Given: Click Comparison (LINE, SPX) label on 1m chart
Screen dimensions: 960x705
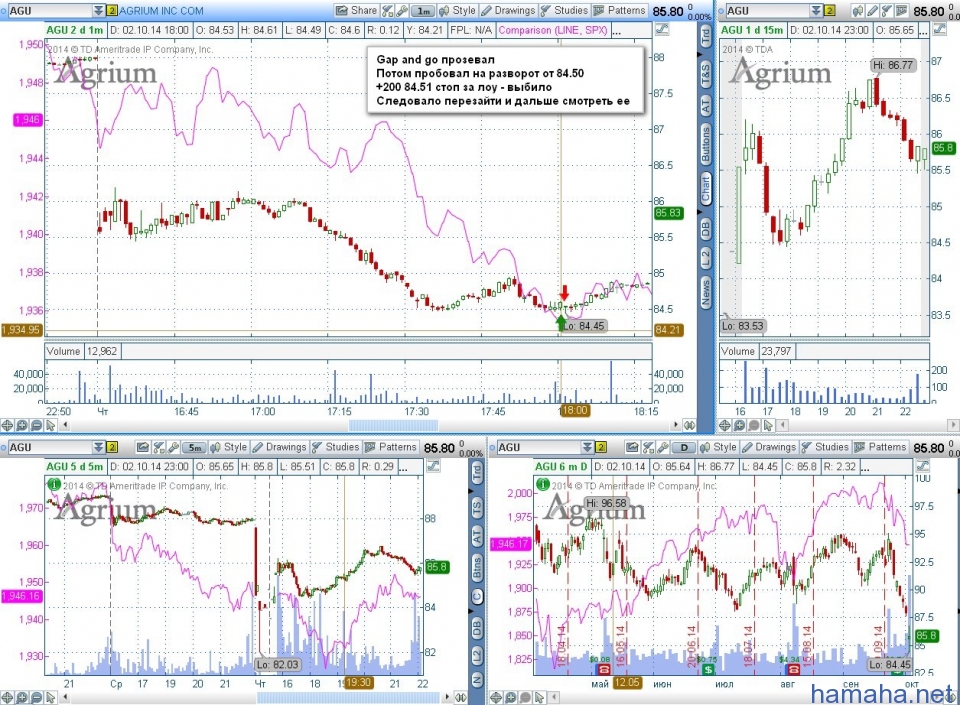Looking at the screenshot, I should (x=552, y=29).
